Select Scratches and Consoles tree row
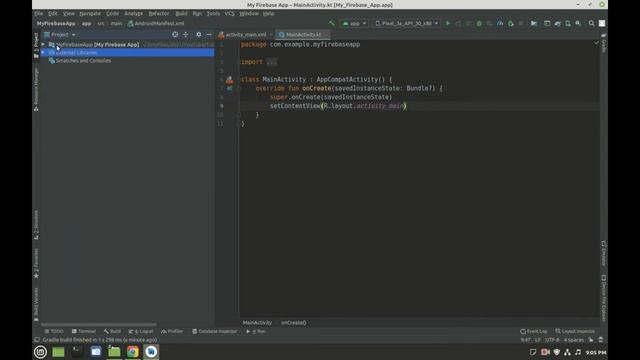The height and width of the screenshot is (360, 640). 127,61
